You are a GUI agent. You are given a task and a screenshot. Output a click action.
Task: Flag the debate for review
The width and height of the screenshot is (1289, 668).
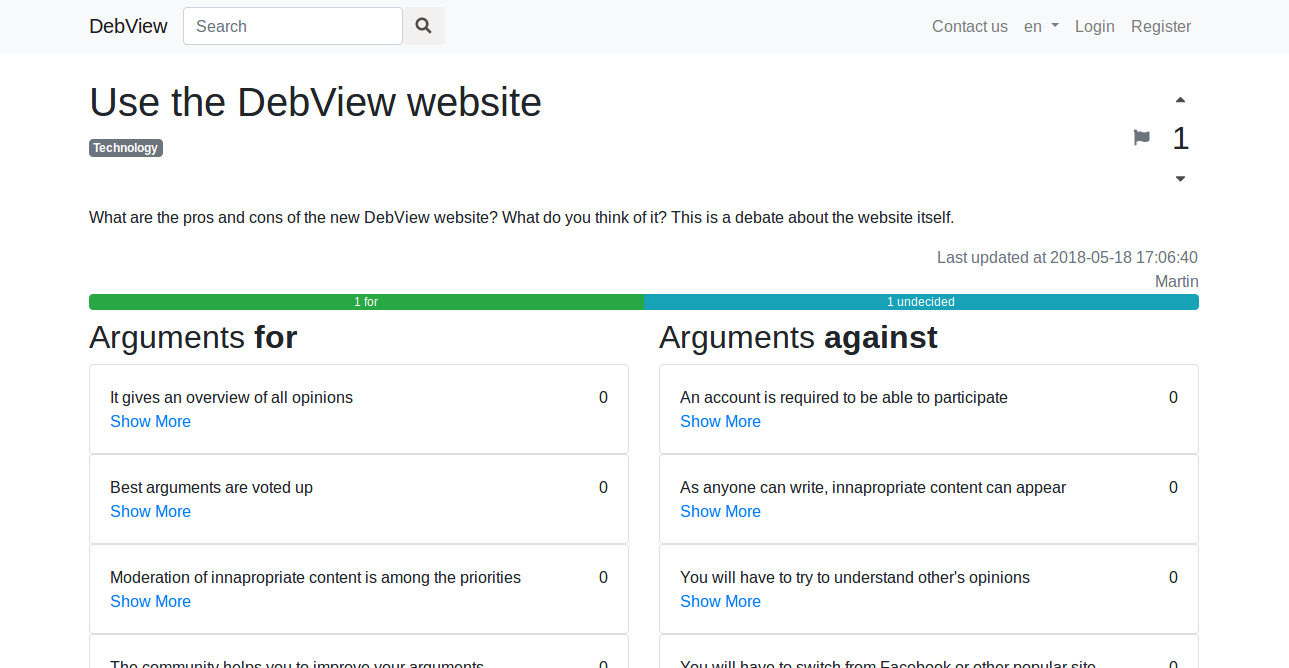(1141, 138)
